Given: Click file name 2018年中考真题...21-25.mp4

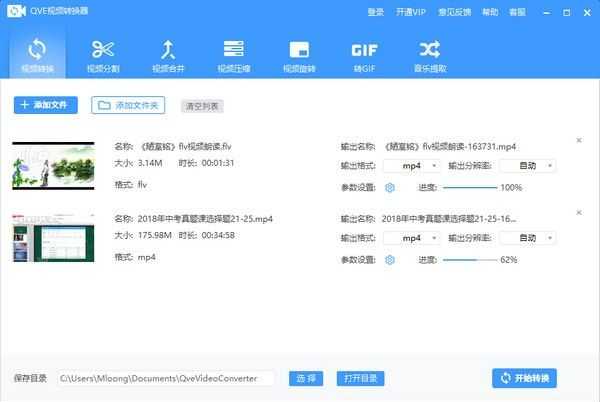Looking at the screenshot, I should [205, 219].
